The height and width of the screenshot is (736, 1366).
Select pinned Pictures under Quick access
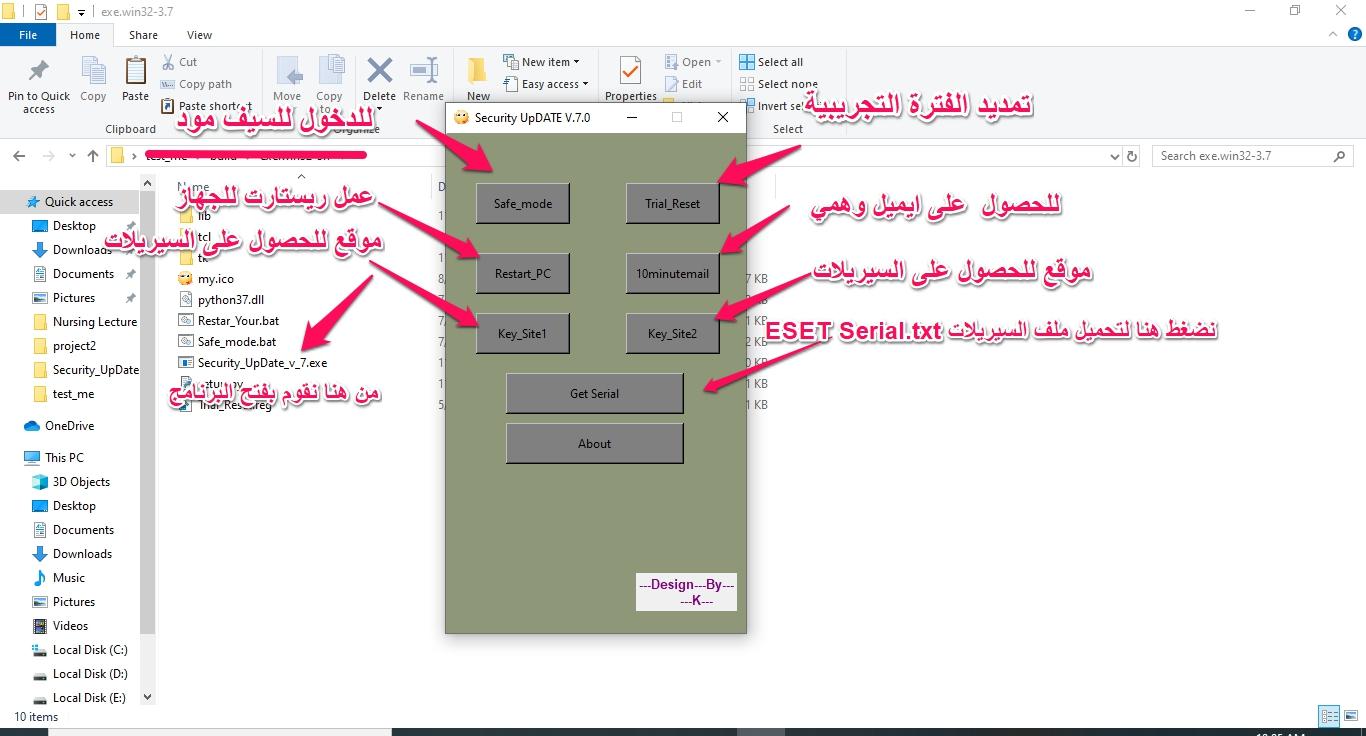(73, 297)
